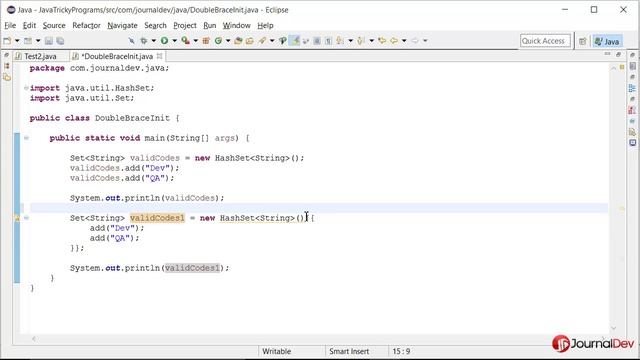Image resolution: width=640 pixels, height=360 pixels.
Task: Open the New wizard dropdown arrow
Action: 17,41
